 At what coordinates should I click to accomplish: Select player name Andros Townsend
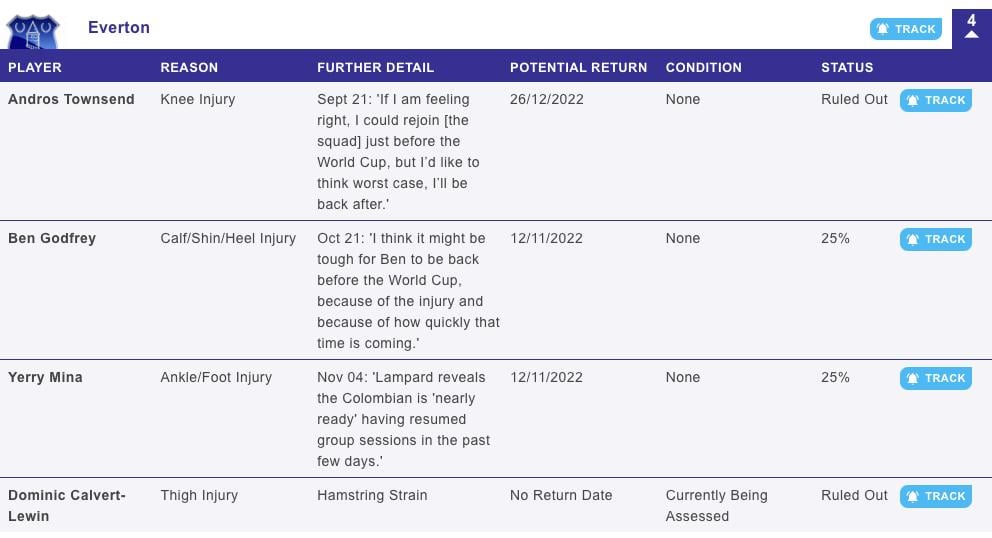(x=71, y=99)
